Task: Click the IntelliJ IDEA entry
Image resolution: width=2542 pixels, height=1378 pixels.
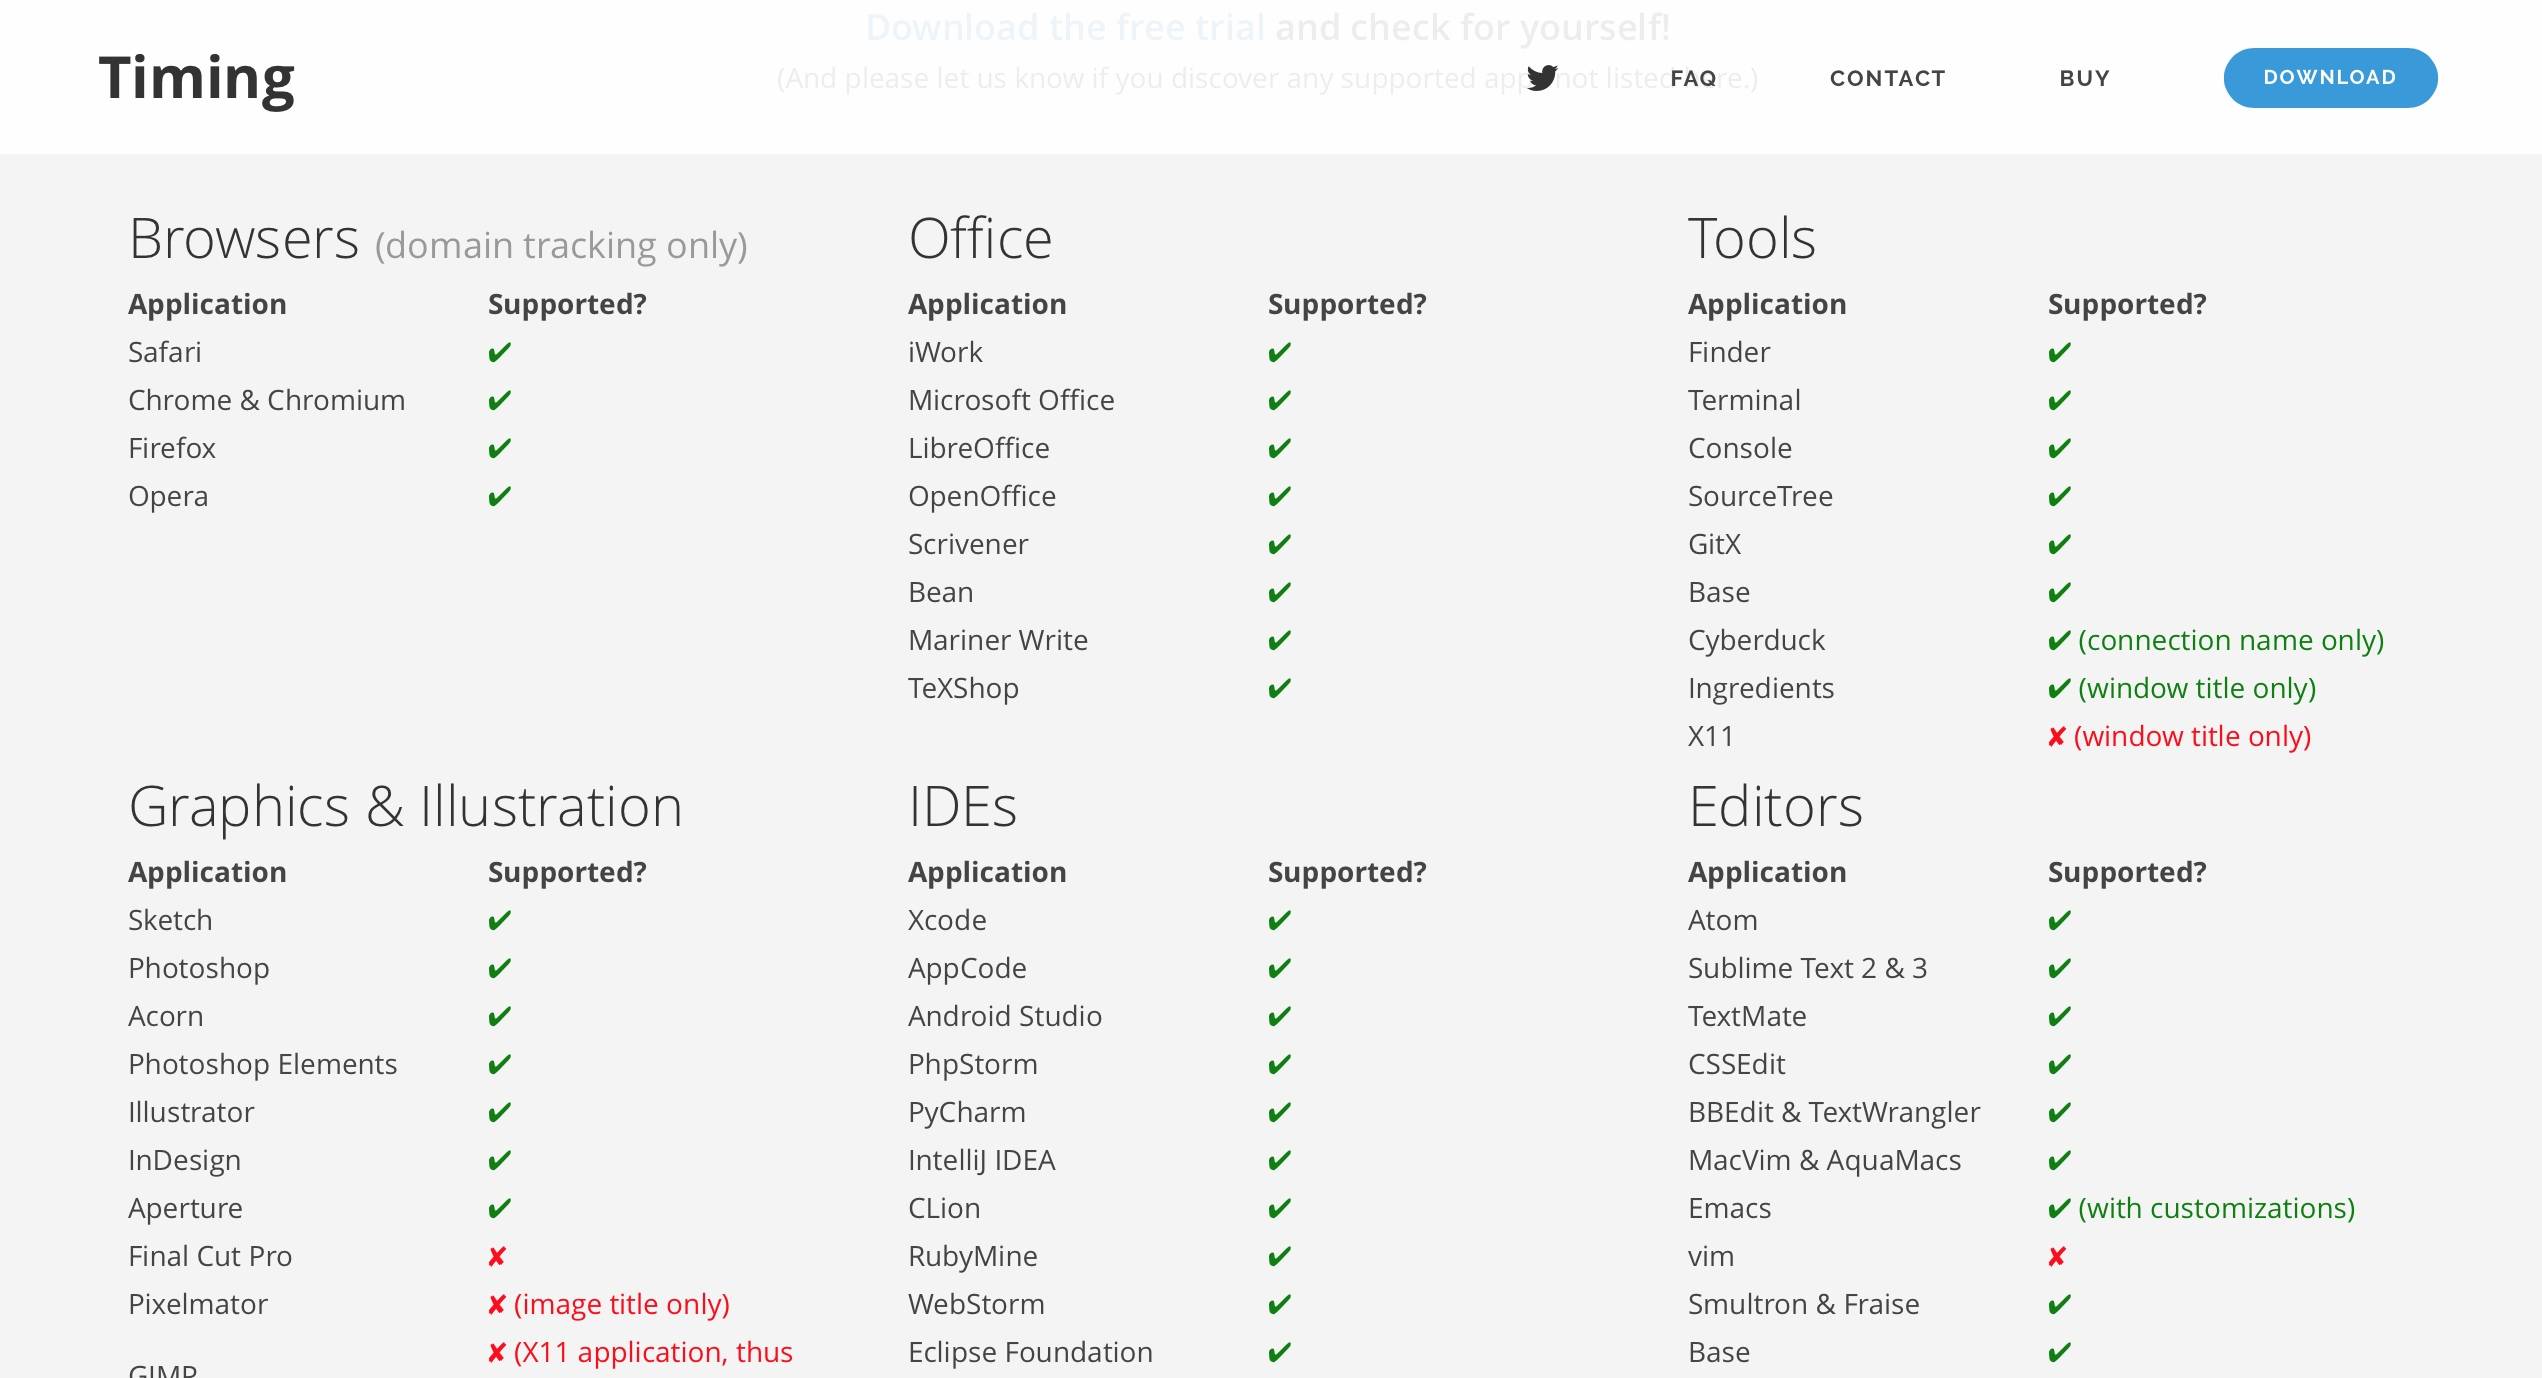Action: click(981, 1160)
